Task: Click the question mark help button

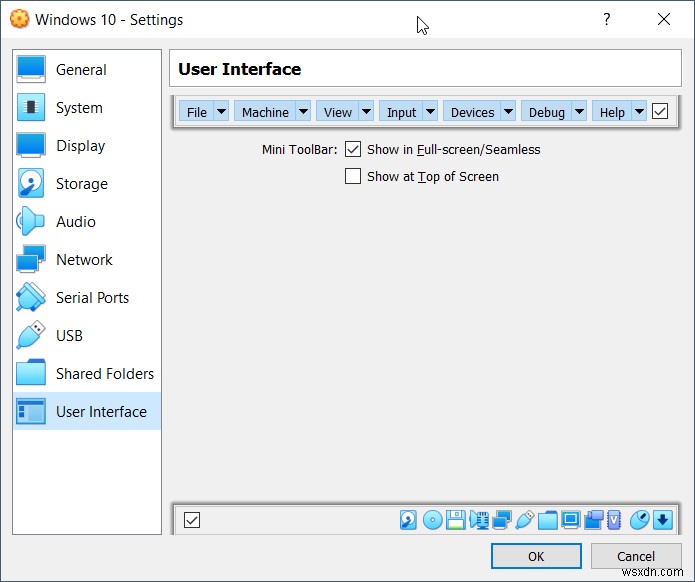Action: point(606,19)
